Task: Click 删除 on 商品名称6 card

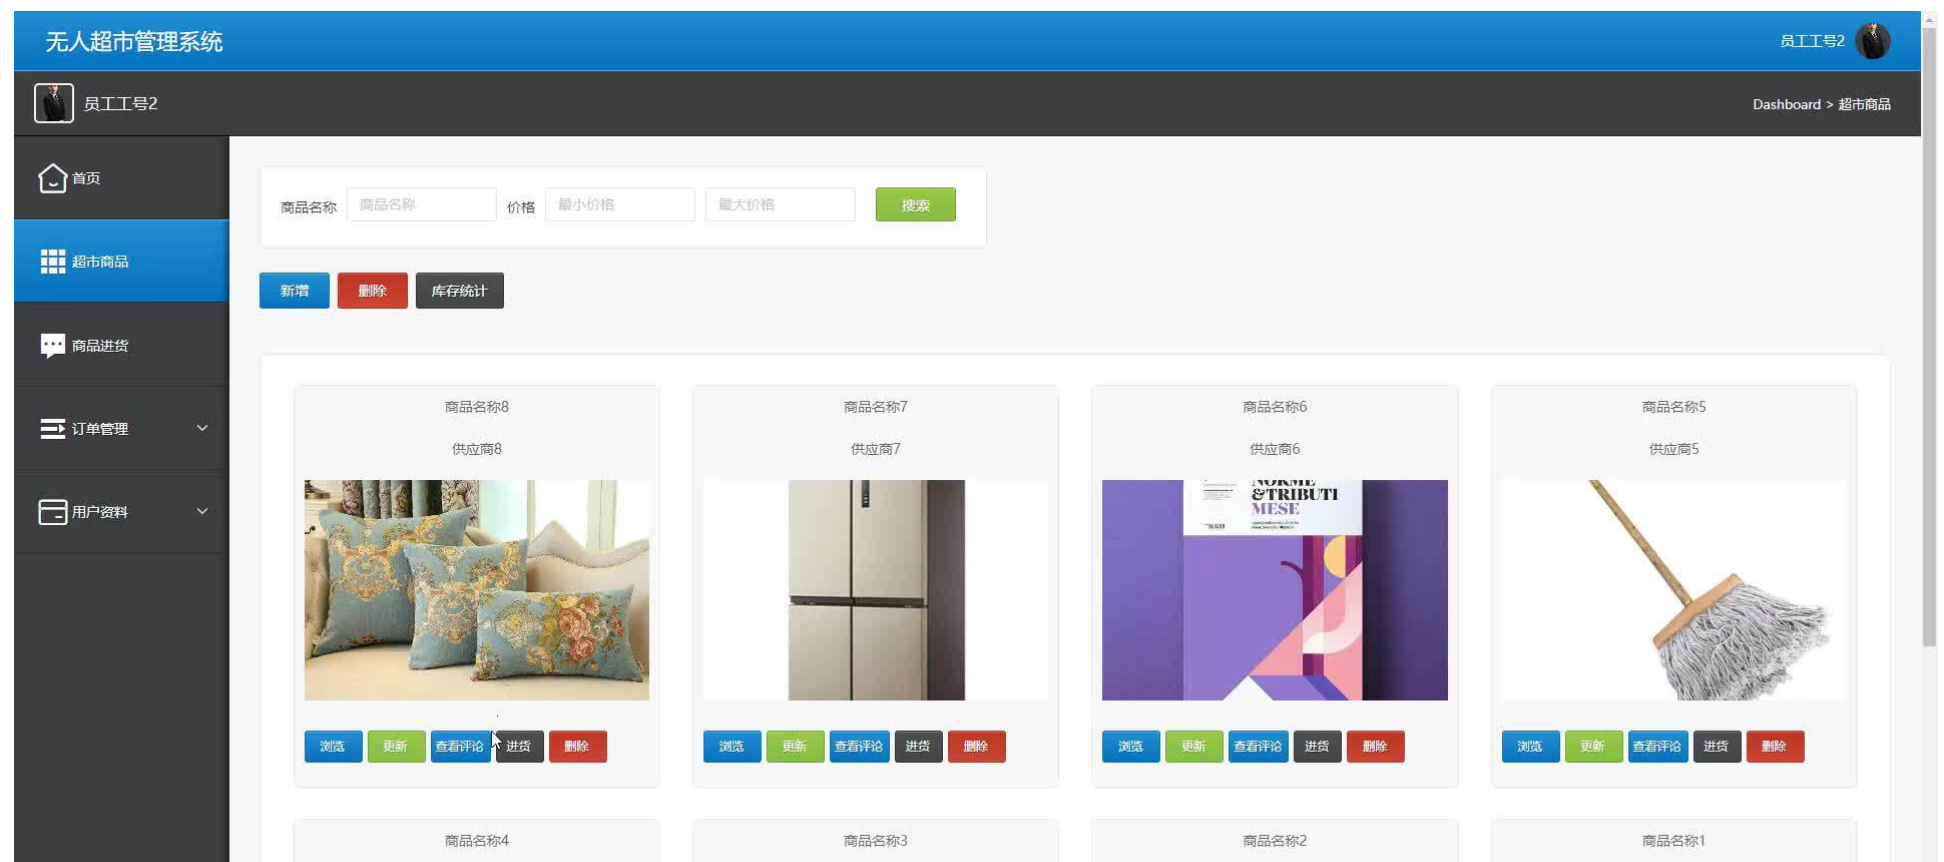Action: click(x=1375, y=746)
